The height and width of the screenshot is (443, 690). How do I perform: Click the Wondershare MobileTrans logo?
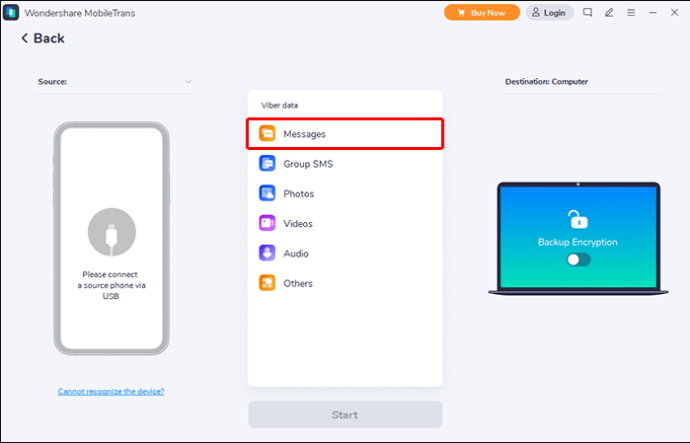click(11, 12)
